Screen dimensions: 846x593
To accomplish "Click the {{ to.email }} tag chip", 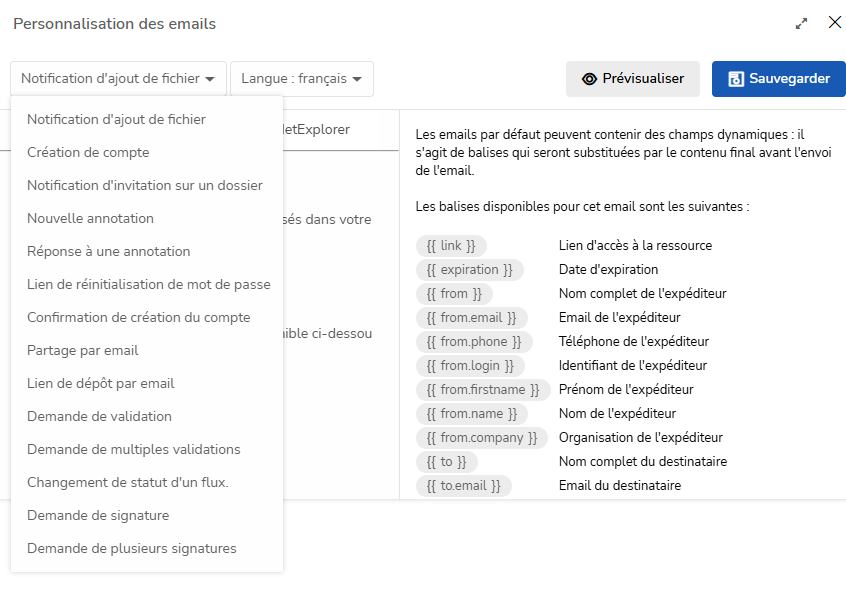I will pyautogui.click(x=463, y=486).
